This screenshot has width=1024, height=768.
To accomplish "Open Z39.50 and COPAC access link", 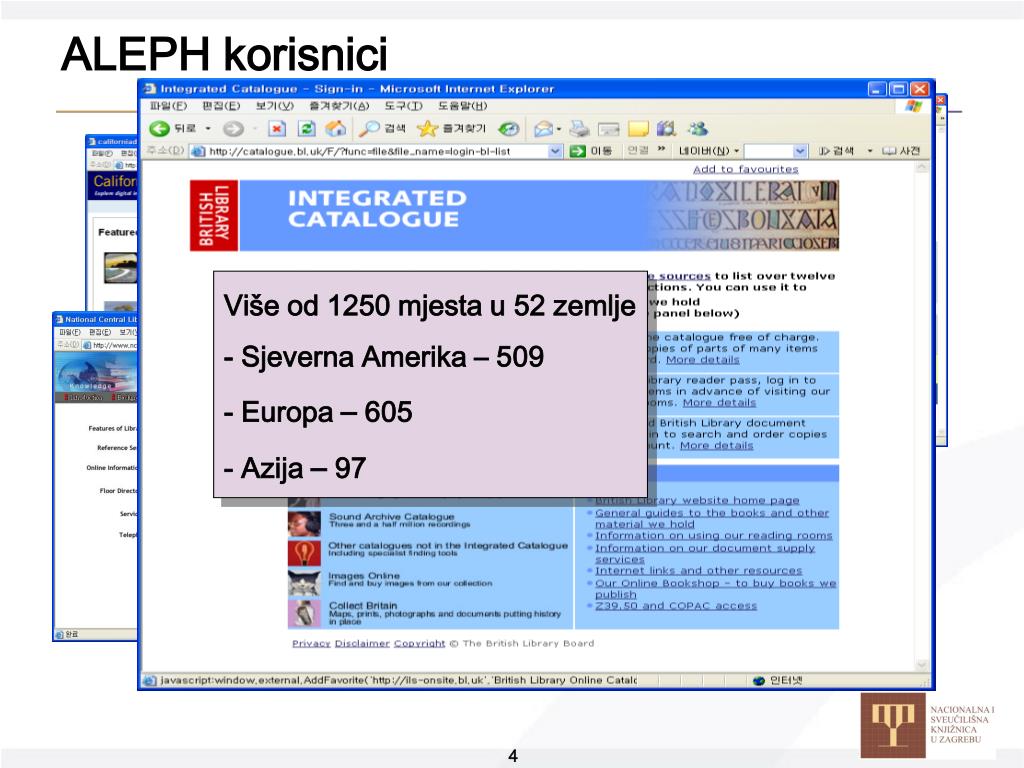I will [676, 606].
